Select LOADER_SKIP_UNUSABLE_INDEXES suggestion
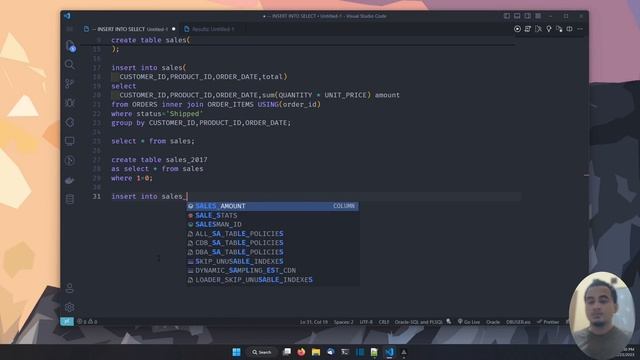The width and height of the screenshot is (640, 360). click(x=273, y=280)
